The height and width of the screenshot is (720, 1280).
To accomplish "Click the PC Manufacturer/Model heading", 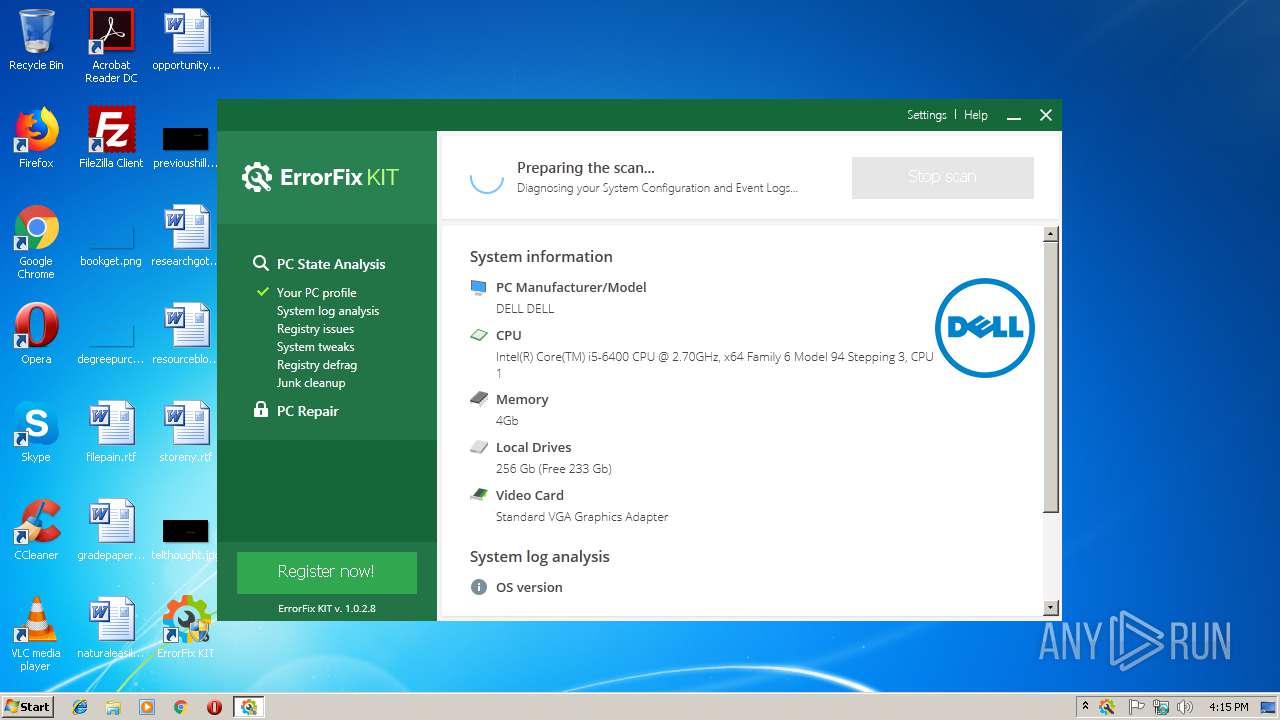I will tap(571, 287).
